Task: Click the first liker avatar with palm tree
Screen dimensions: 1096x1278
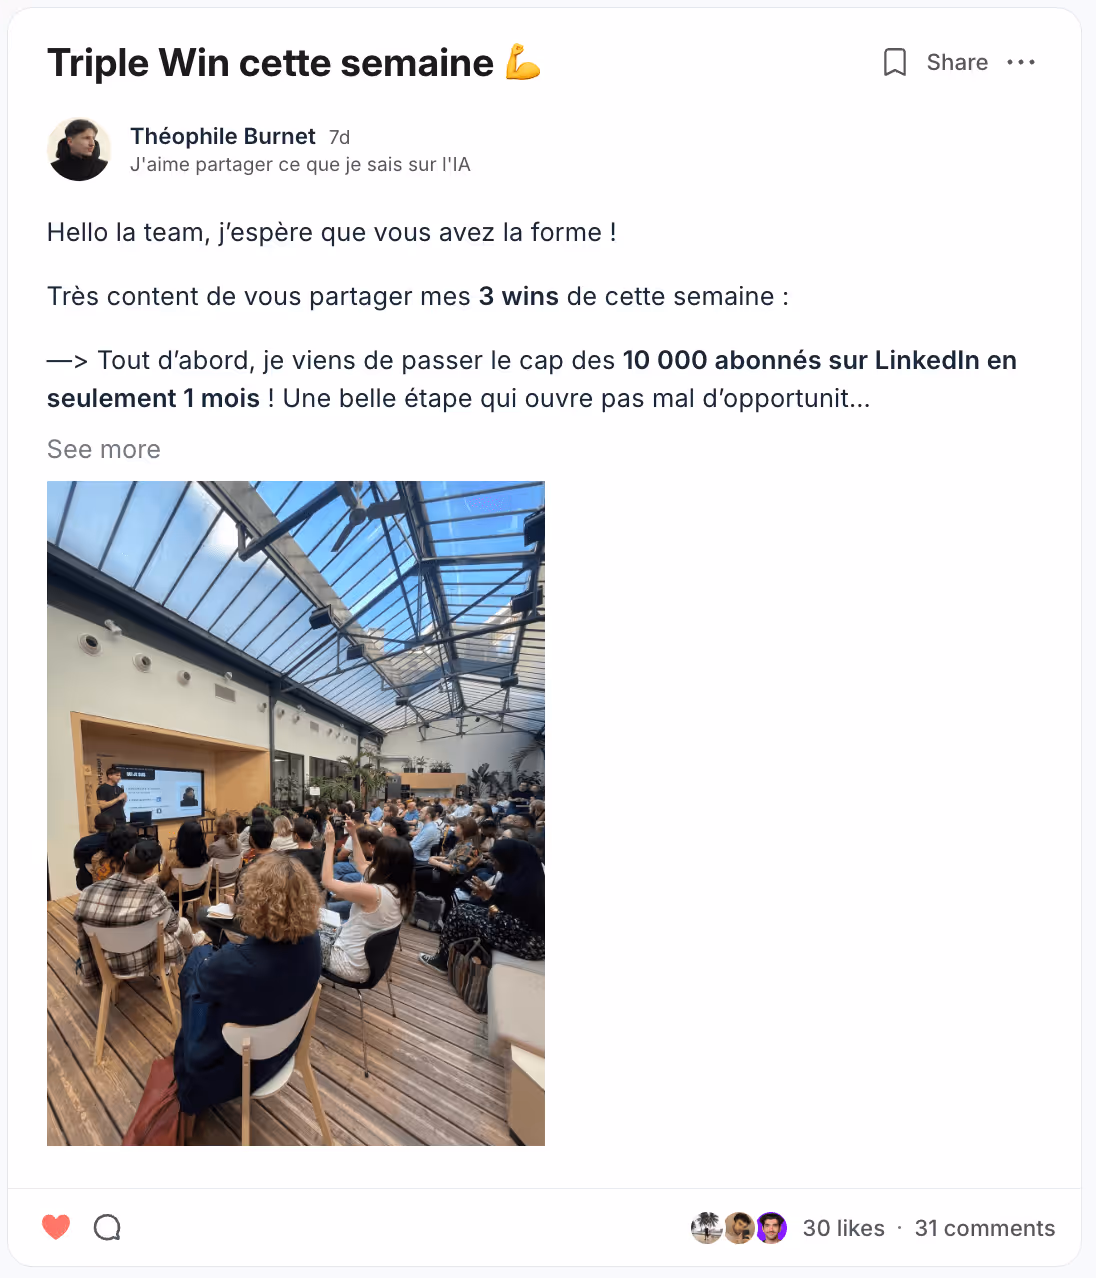Action: (x=707, y=1227)
